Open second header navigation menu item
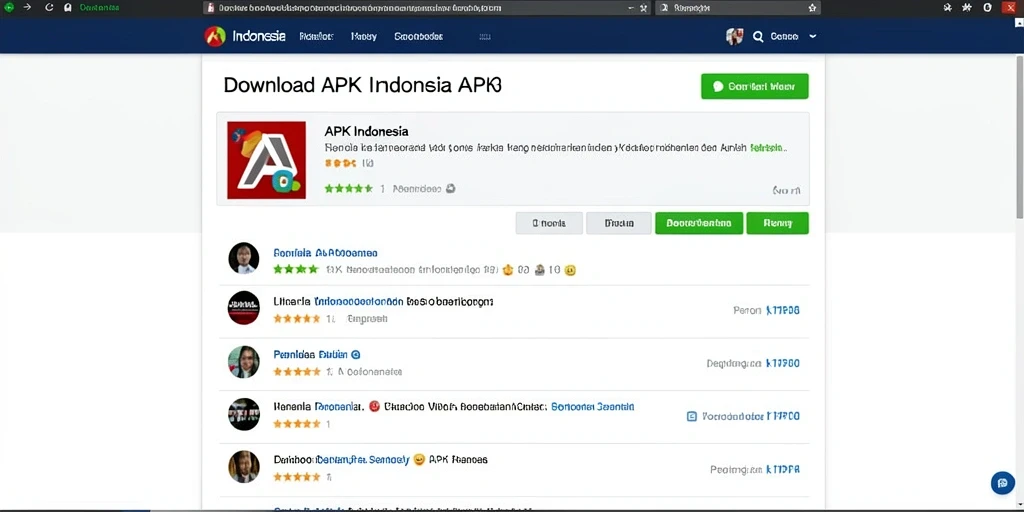The width and height of the screenshot is (1024, 512). (316, 37)
